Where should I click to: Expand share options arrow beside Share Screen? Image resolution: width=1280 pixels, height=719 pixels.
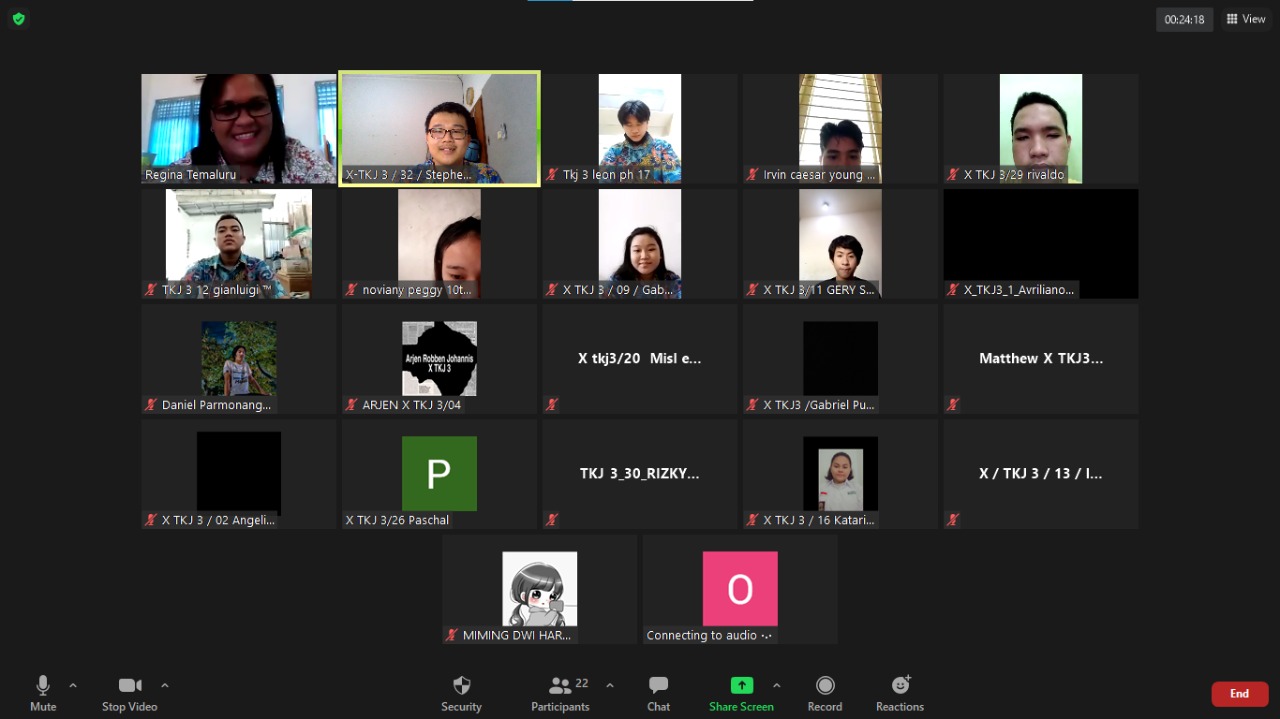pos(776,685)
